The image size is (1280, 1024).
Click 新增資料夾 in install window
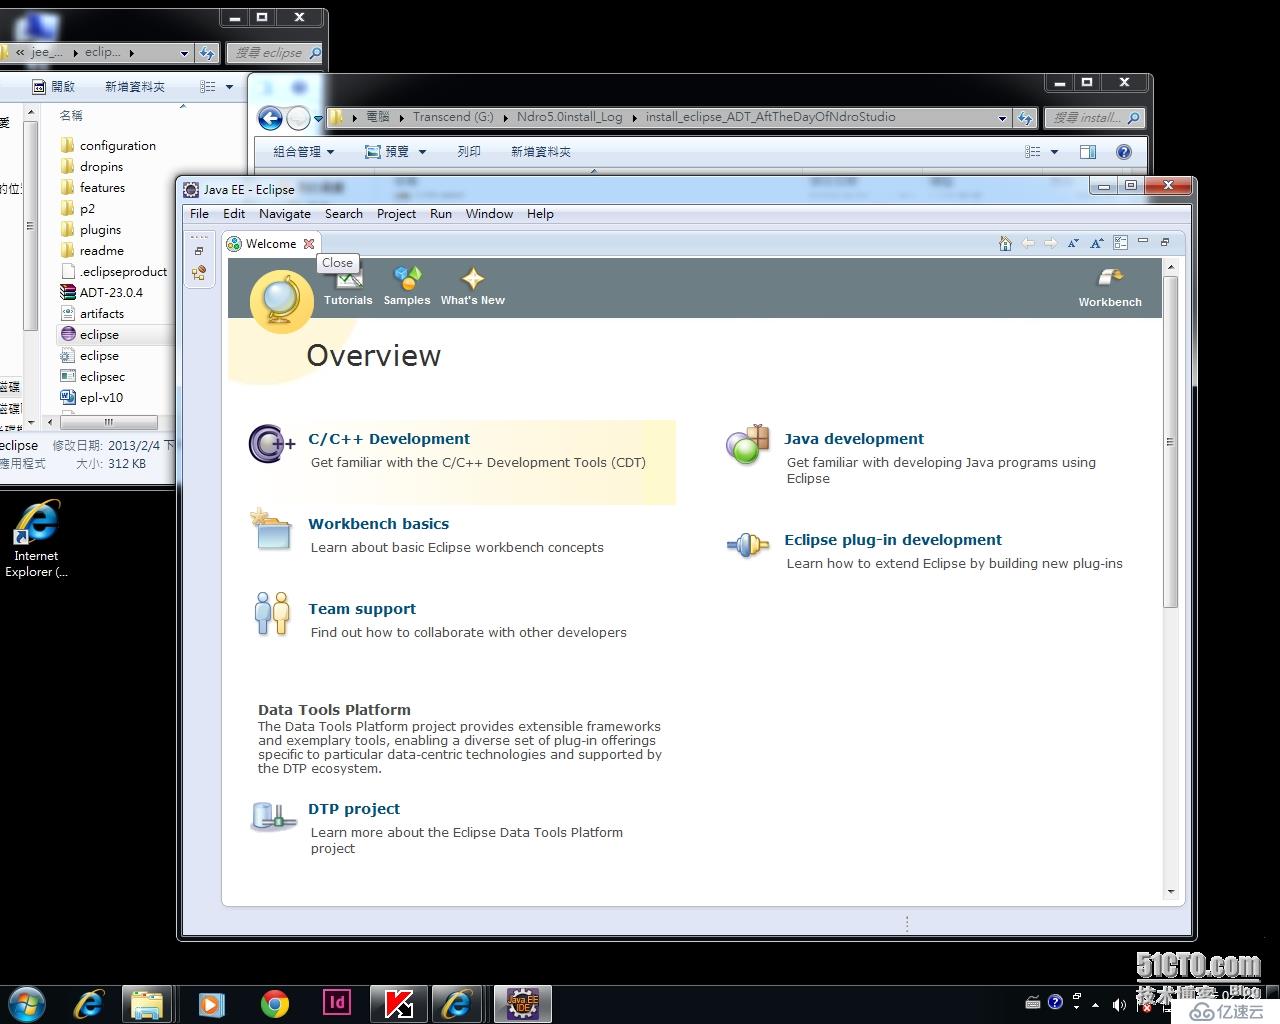[540, 152]
